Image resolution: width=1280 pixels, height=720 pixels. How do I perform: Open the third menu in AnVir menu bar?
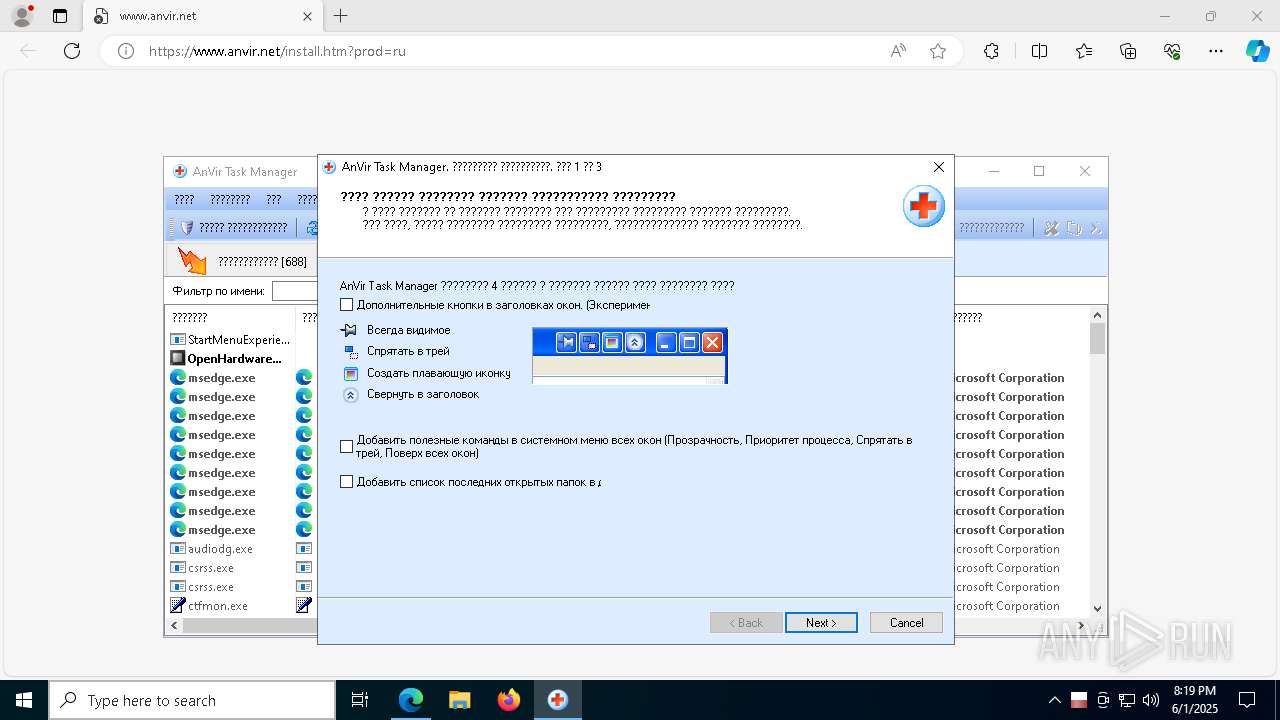pyautogui.click(x=273, y=200)
